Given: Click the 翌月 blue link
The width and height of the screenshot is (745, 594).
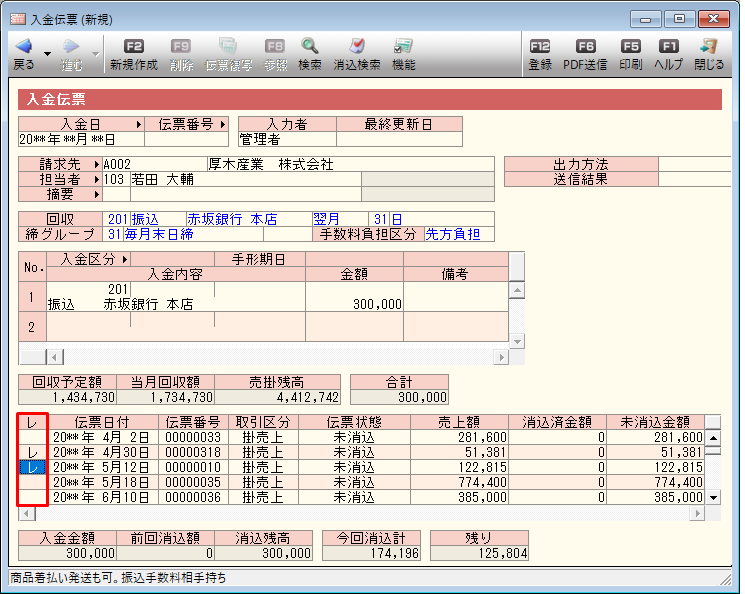Looking at the screenshot, I should coord(326,219).
